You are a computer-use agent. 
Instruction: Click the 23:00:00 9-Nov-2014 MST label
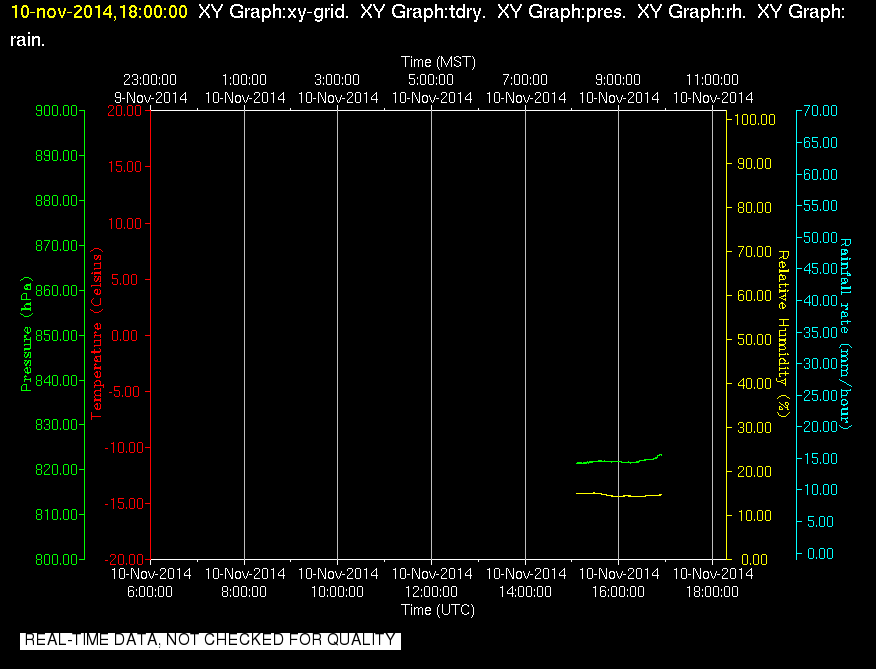tap(150, 89)
